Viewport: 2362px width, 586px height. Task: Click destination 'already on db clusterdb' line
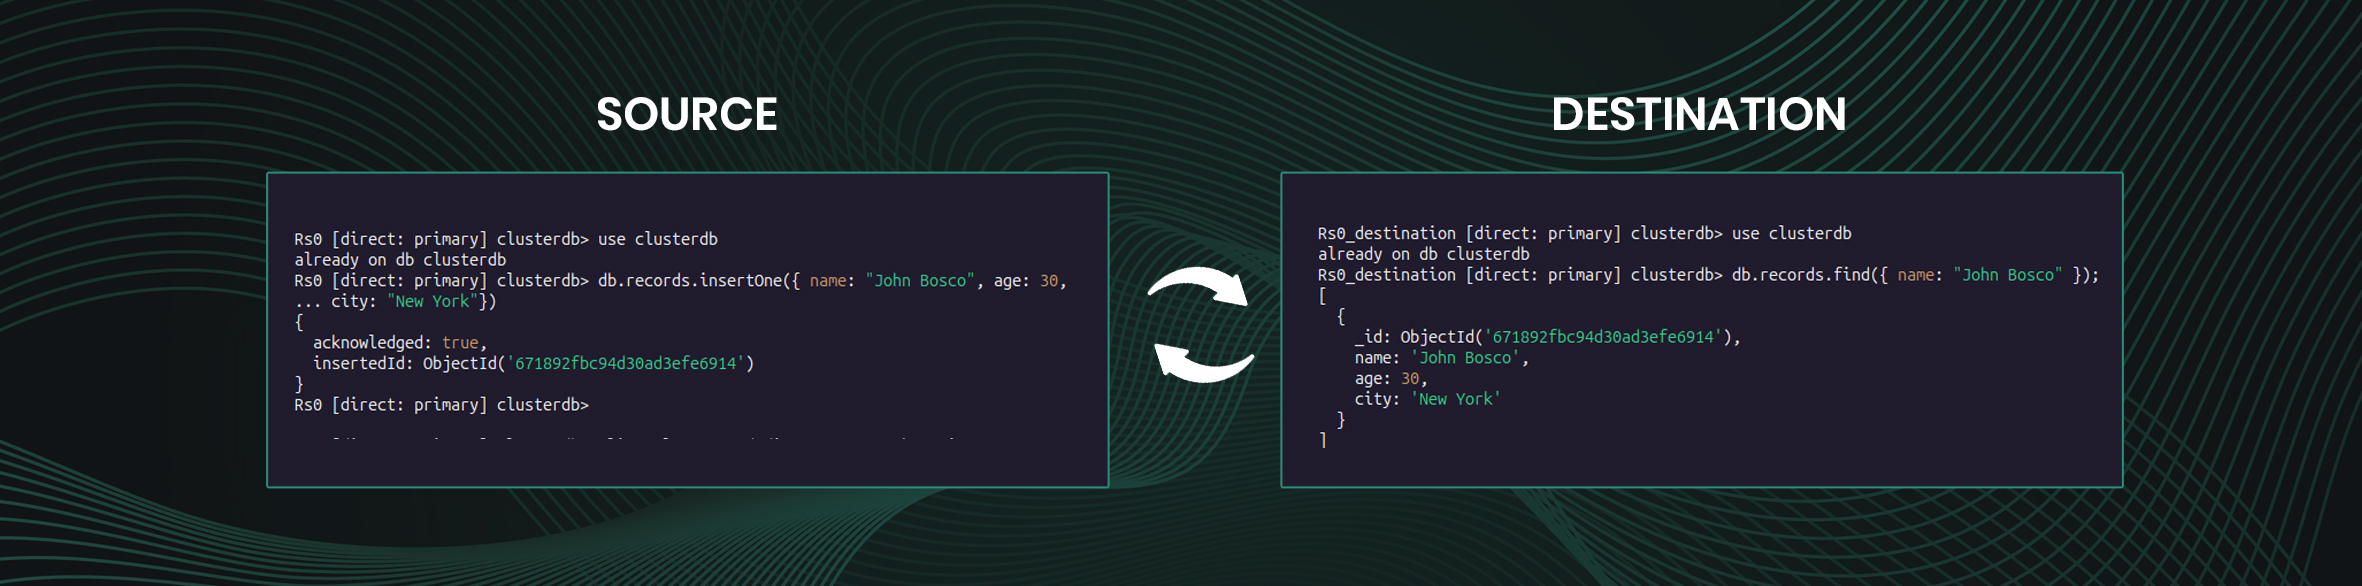1424,254
